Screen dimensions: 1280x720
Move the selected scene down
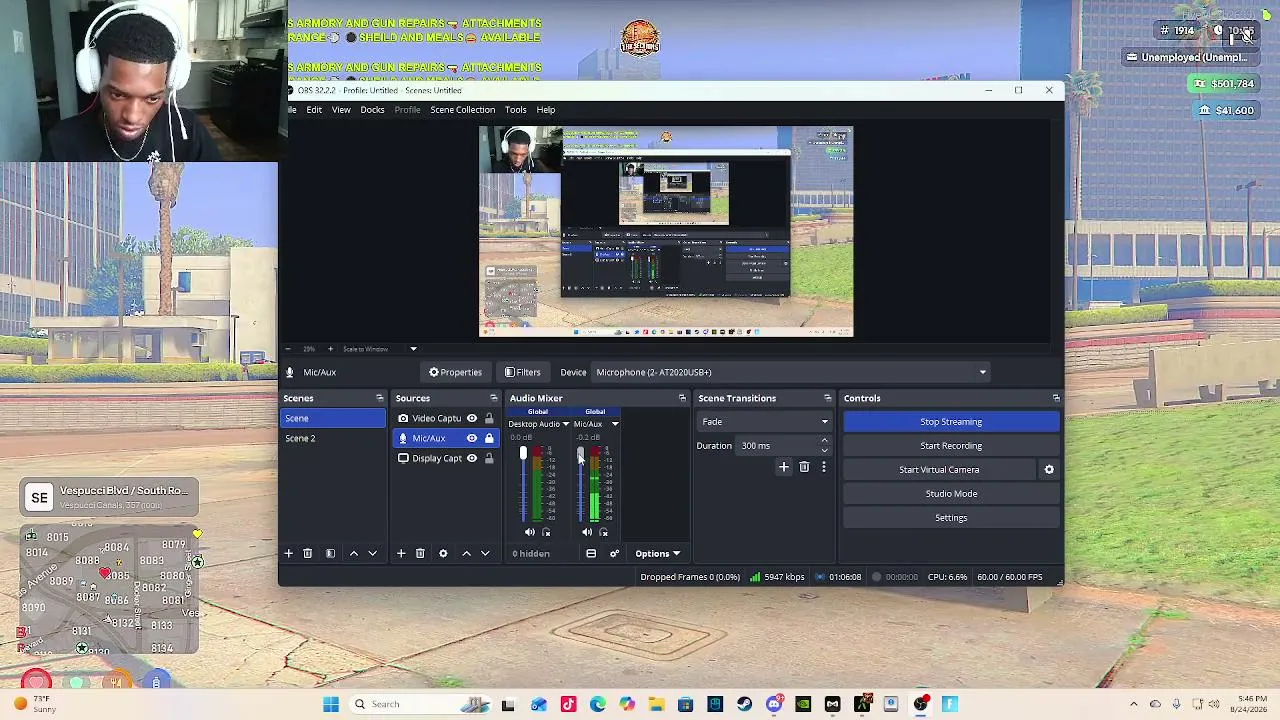(372, 553)
